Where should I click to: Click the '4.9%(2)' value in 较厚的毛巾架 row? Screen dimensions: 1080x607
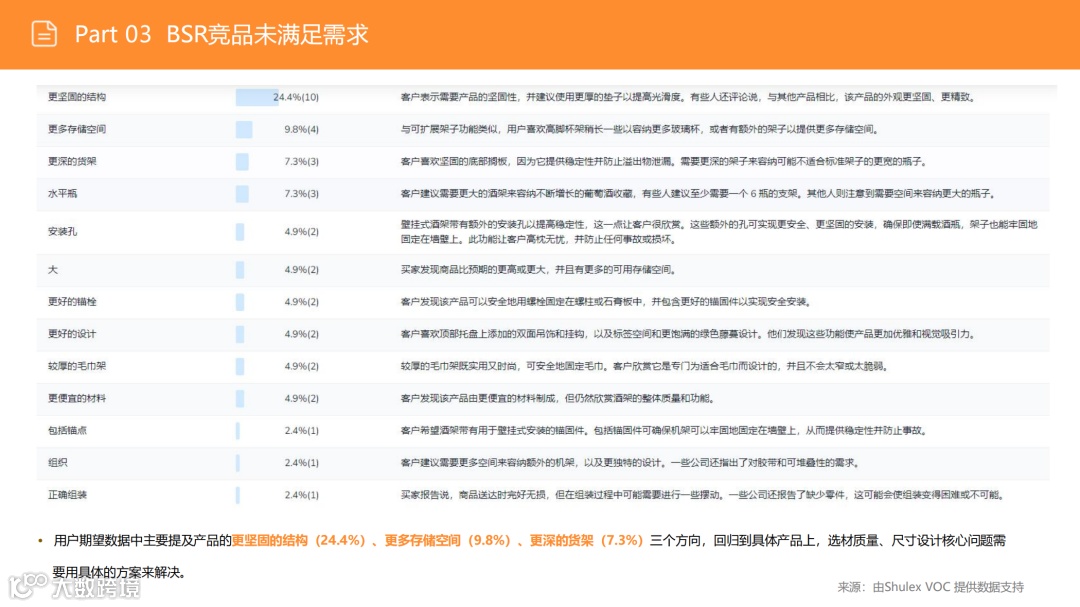tap(302, 366)
